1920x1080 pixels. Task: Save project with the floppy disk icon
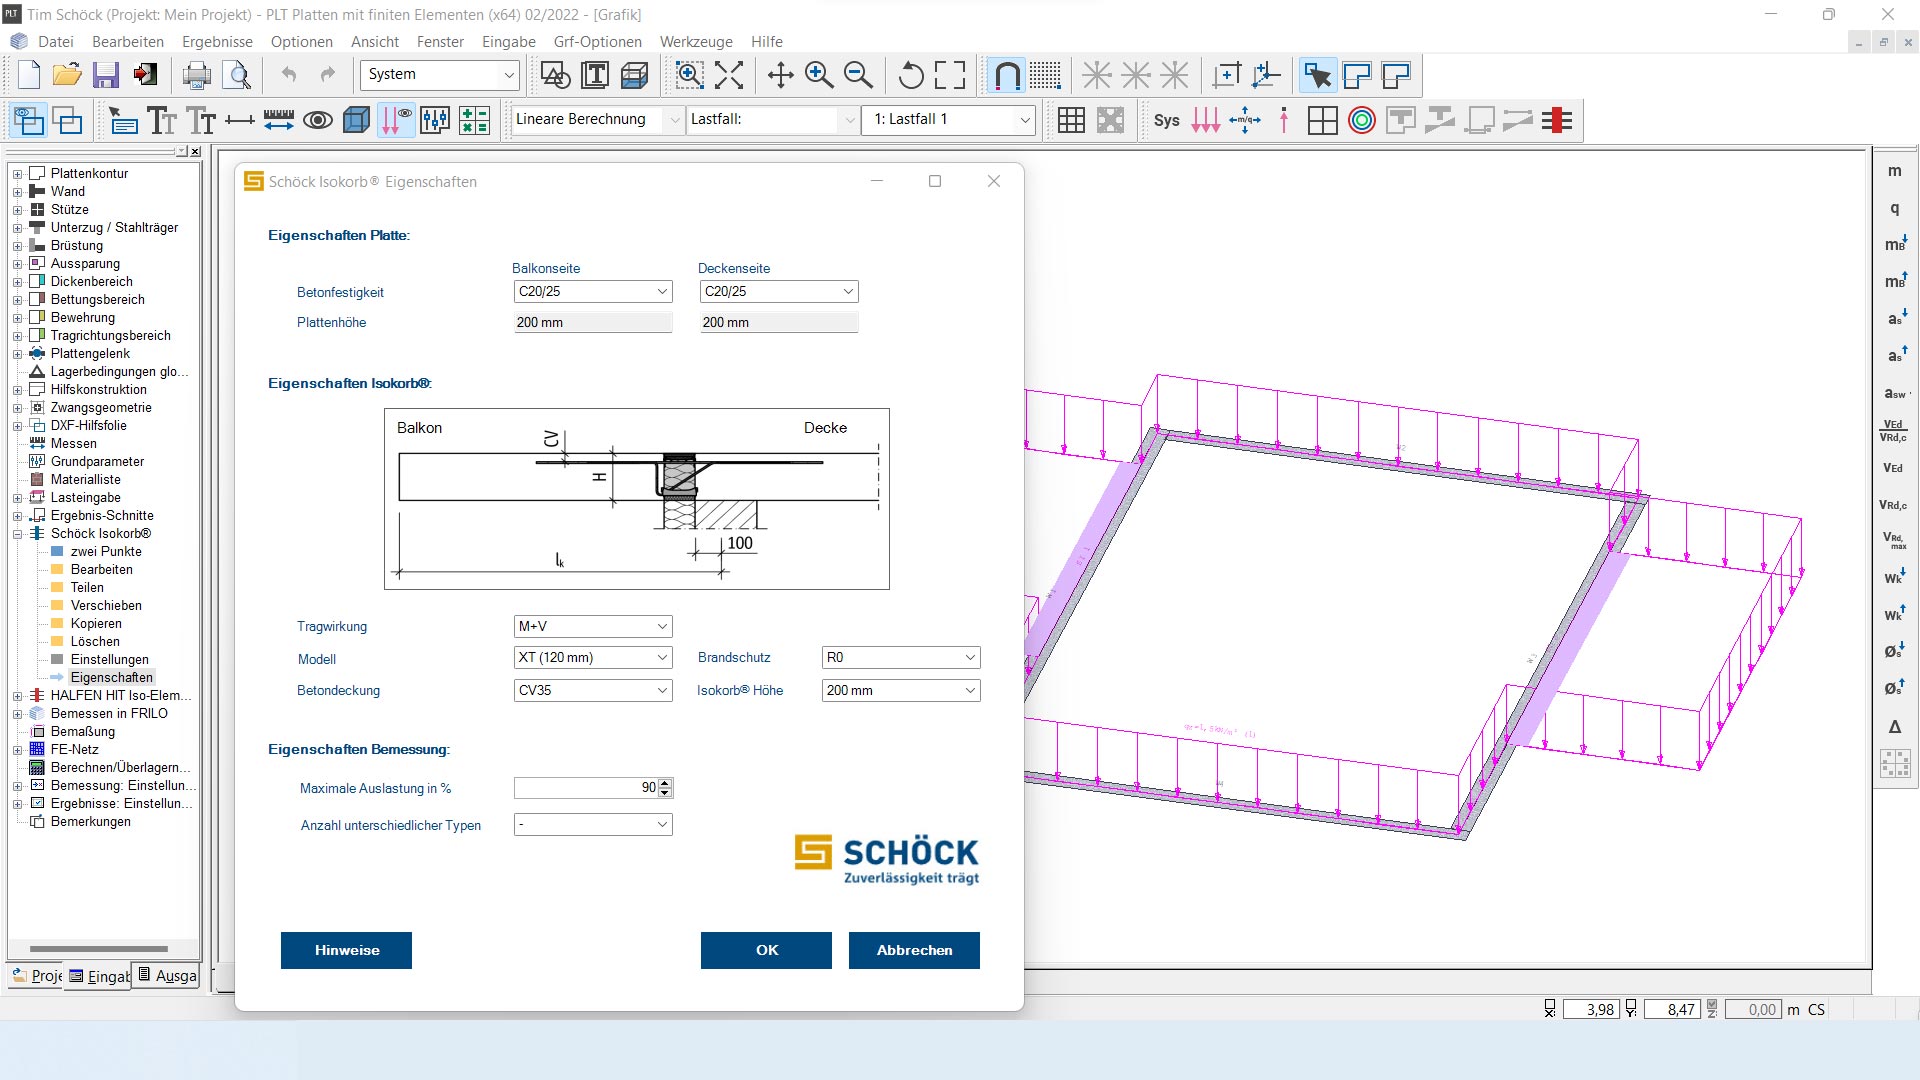coord(106,75)
